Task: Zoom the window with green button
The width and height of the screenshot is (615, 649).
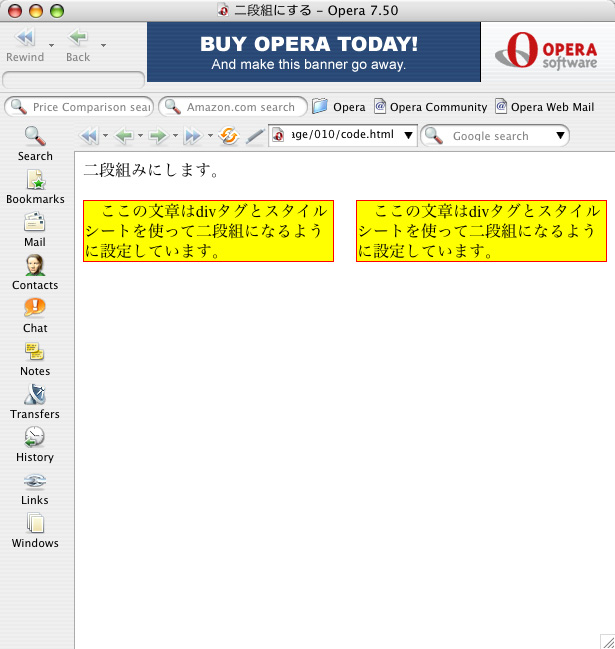Action: coord(57,11)
